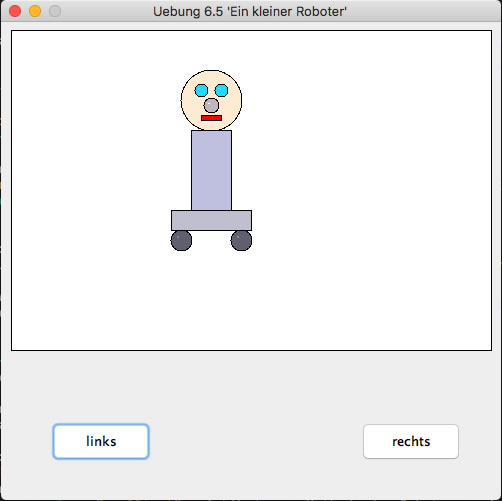This screenshot has width=502, height=501.
Task: Close the window with red button
Action: click(x=15, y=11)
